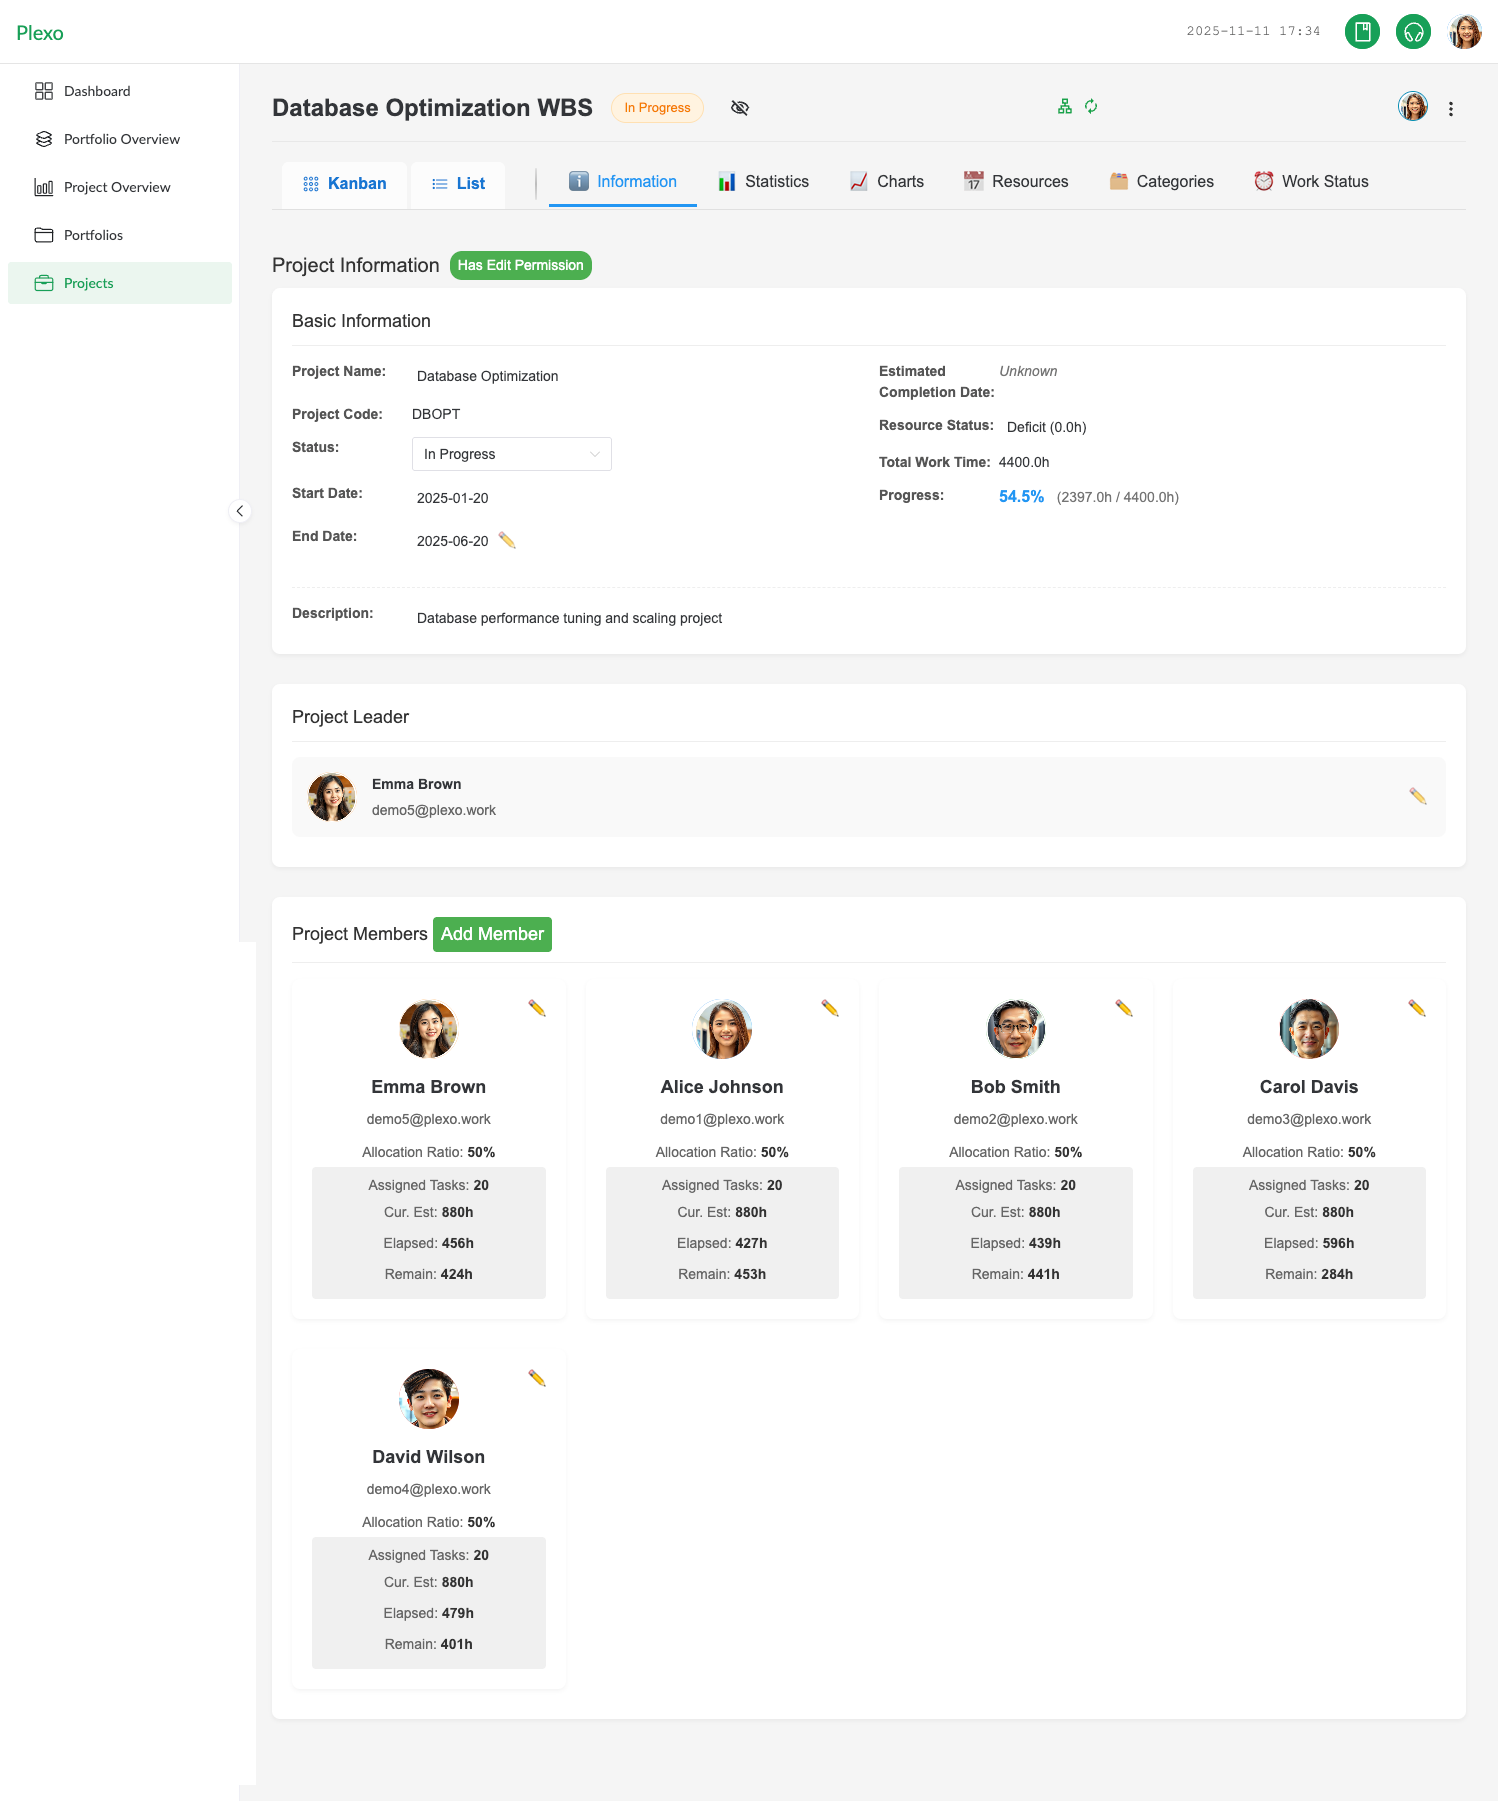Viewport: 1498px width, 1801px height.
Task: Open the Work Status tab
Action: point(1311,182)
